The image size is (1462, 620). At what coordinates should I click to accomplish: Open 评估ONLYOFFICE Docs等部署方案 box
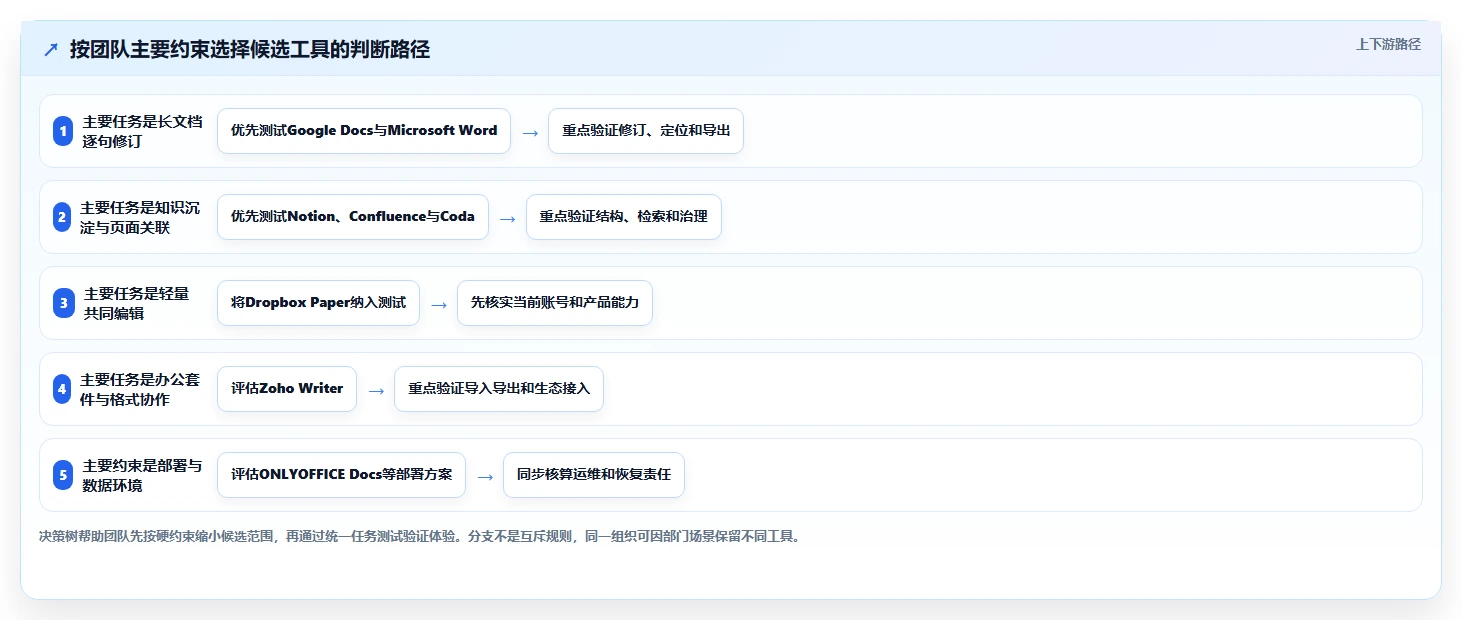point(341,475)
